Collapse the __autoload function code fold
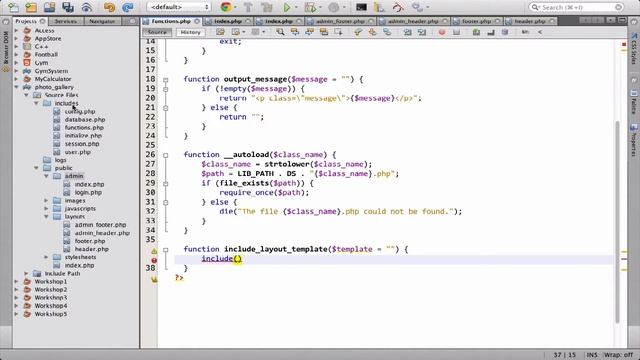Screen dimensions: 640x360 (x=165, y=155)
